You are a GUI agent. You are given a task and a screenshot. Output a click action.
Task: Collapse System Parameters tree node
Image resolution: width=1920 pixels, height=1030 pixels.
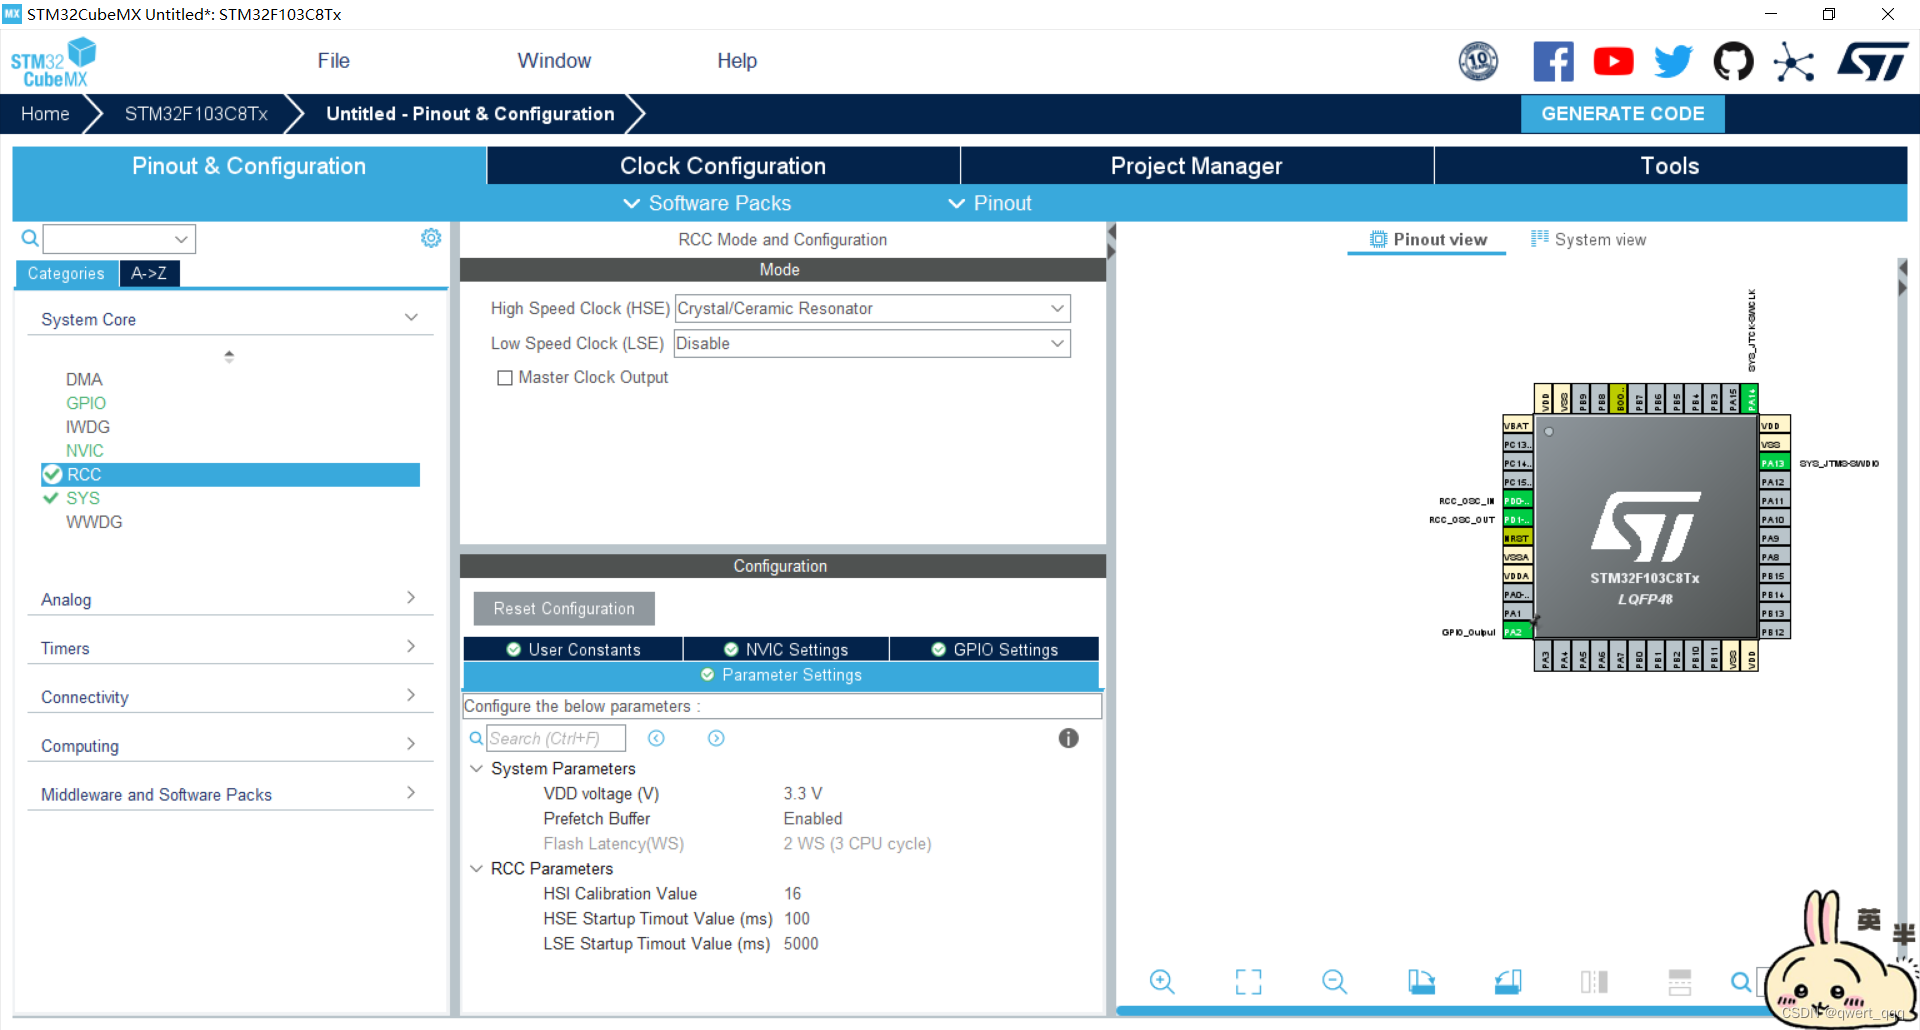tap(477, 768)
